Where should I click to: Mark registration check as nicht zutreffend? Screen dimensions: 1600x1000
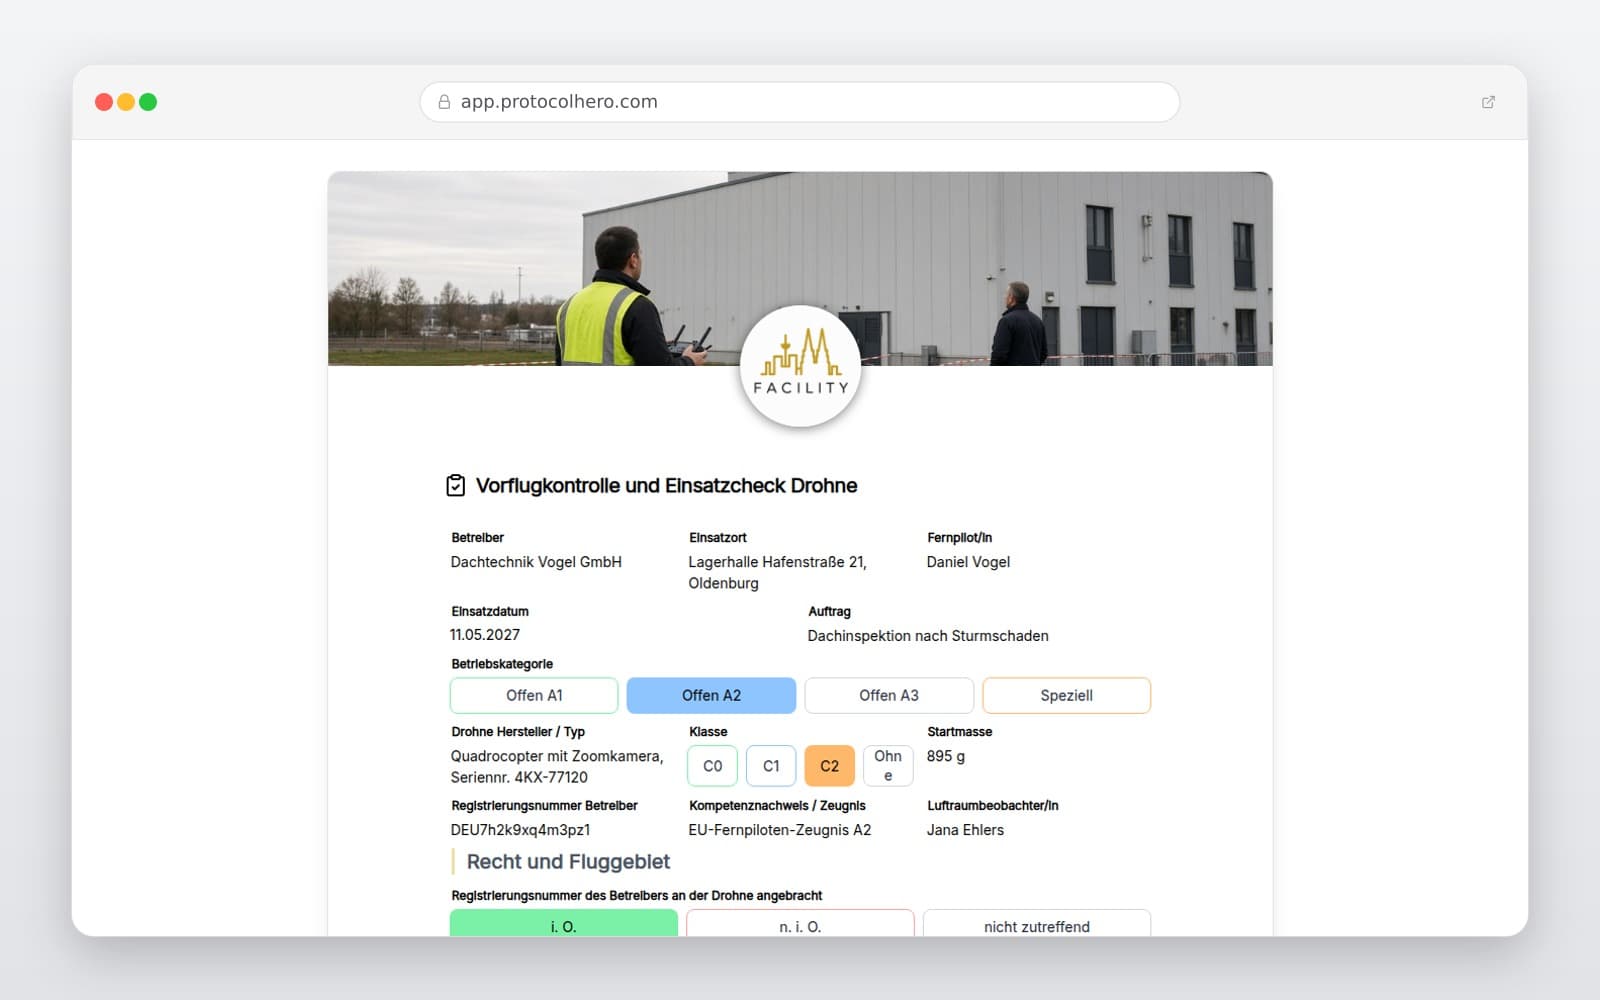click(1037, 924)
